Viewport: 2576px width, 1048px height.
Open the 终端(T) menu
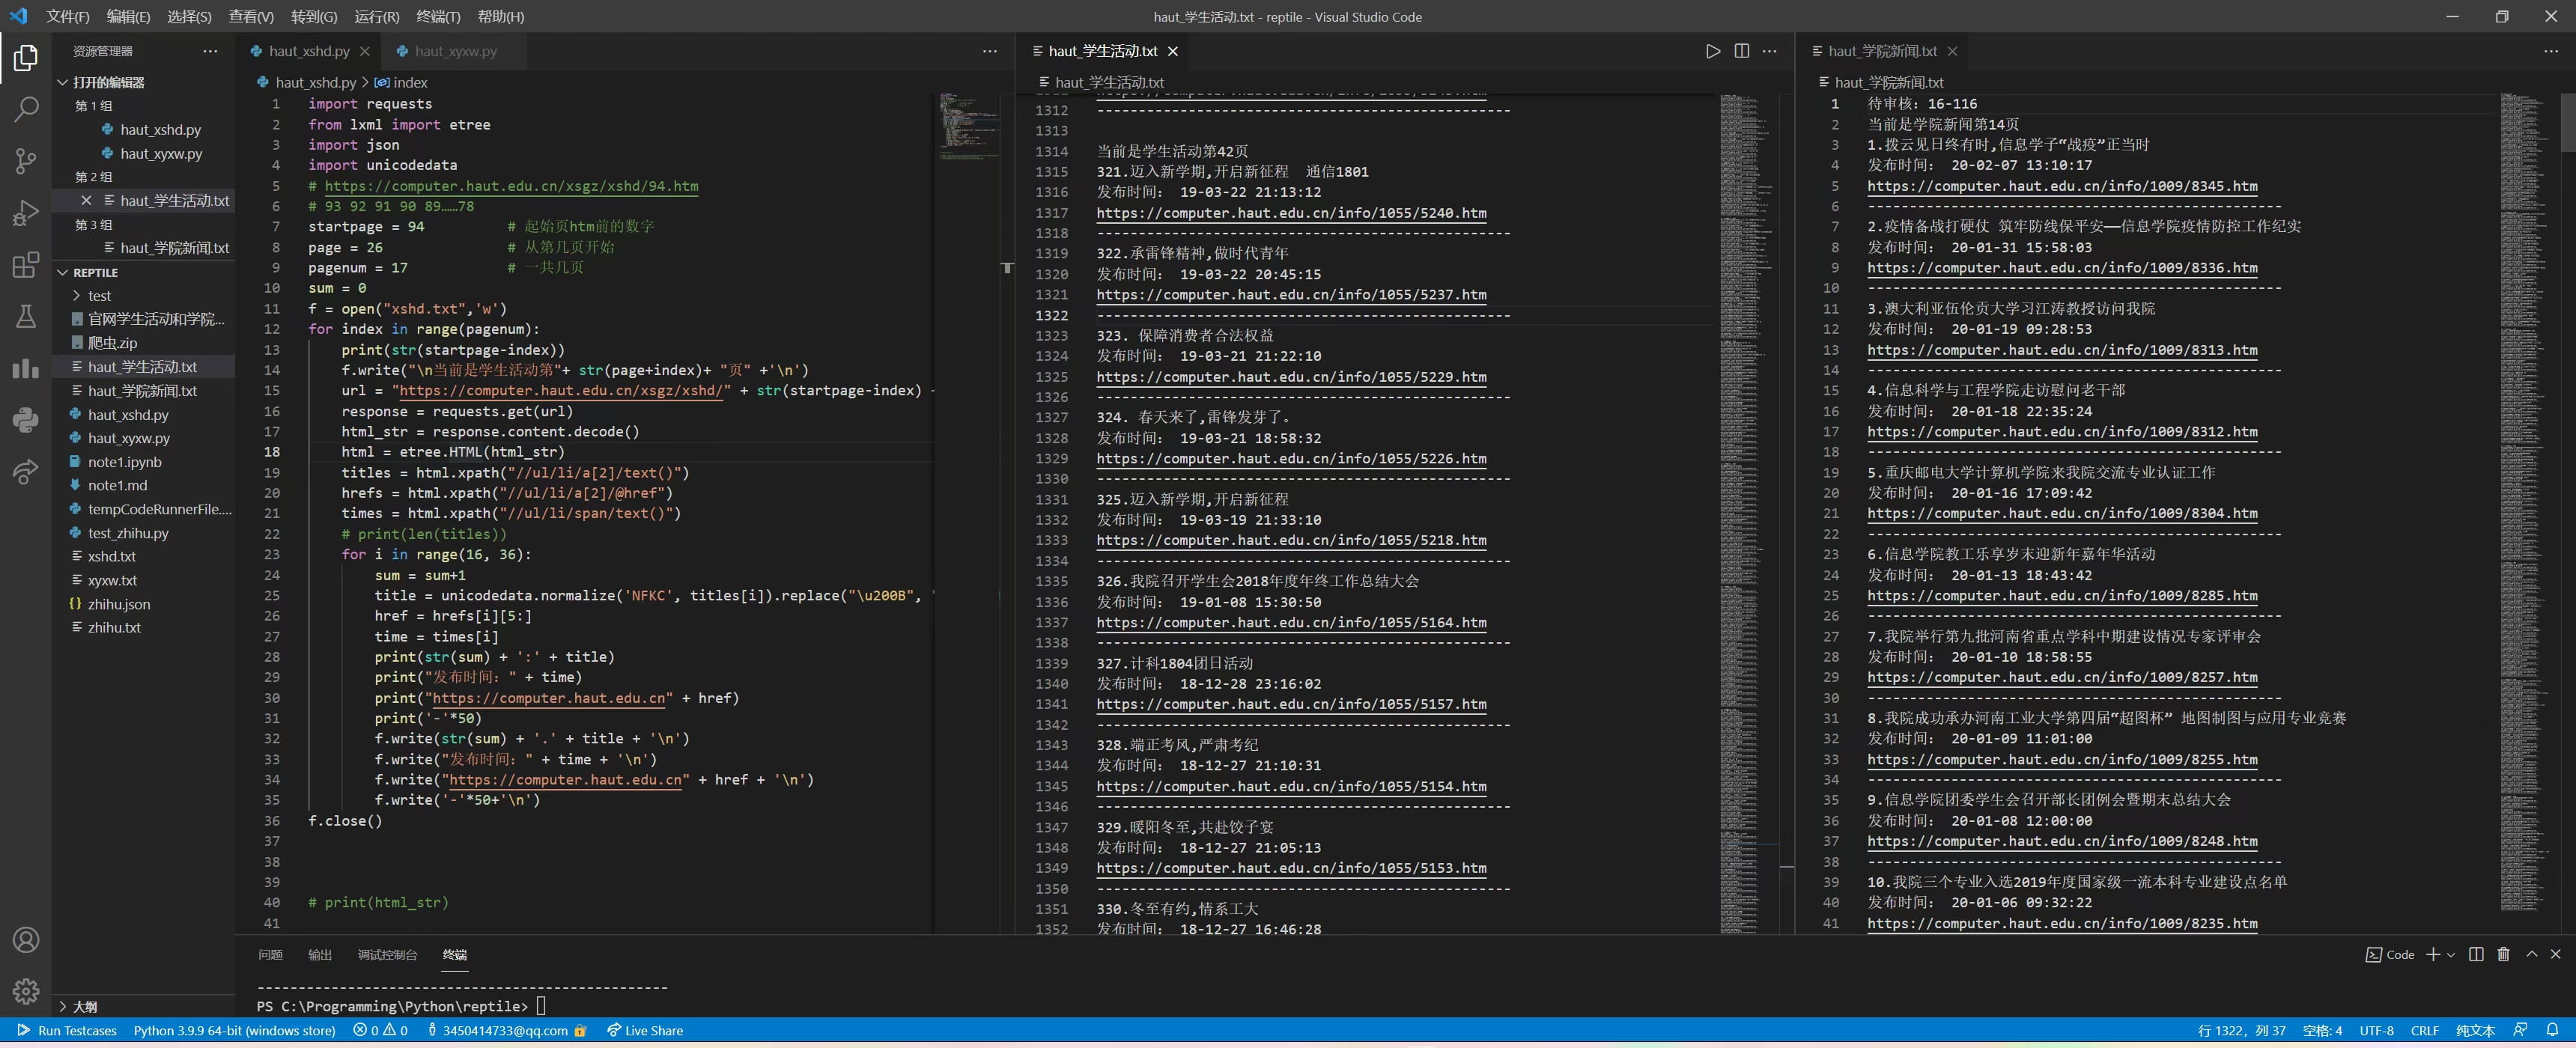[438, 16]
